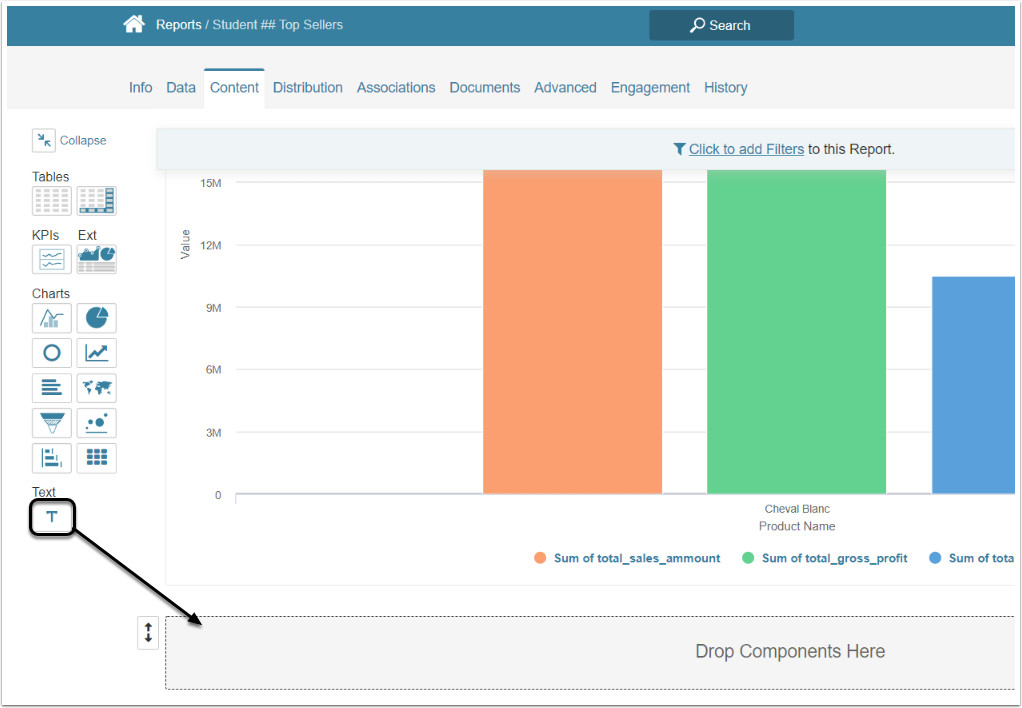Insert the KPI trend component
Viewport: 1022px width, 708px height.
click(x=51, y=259)
